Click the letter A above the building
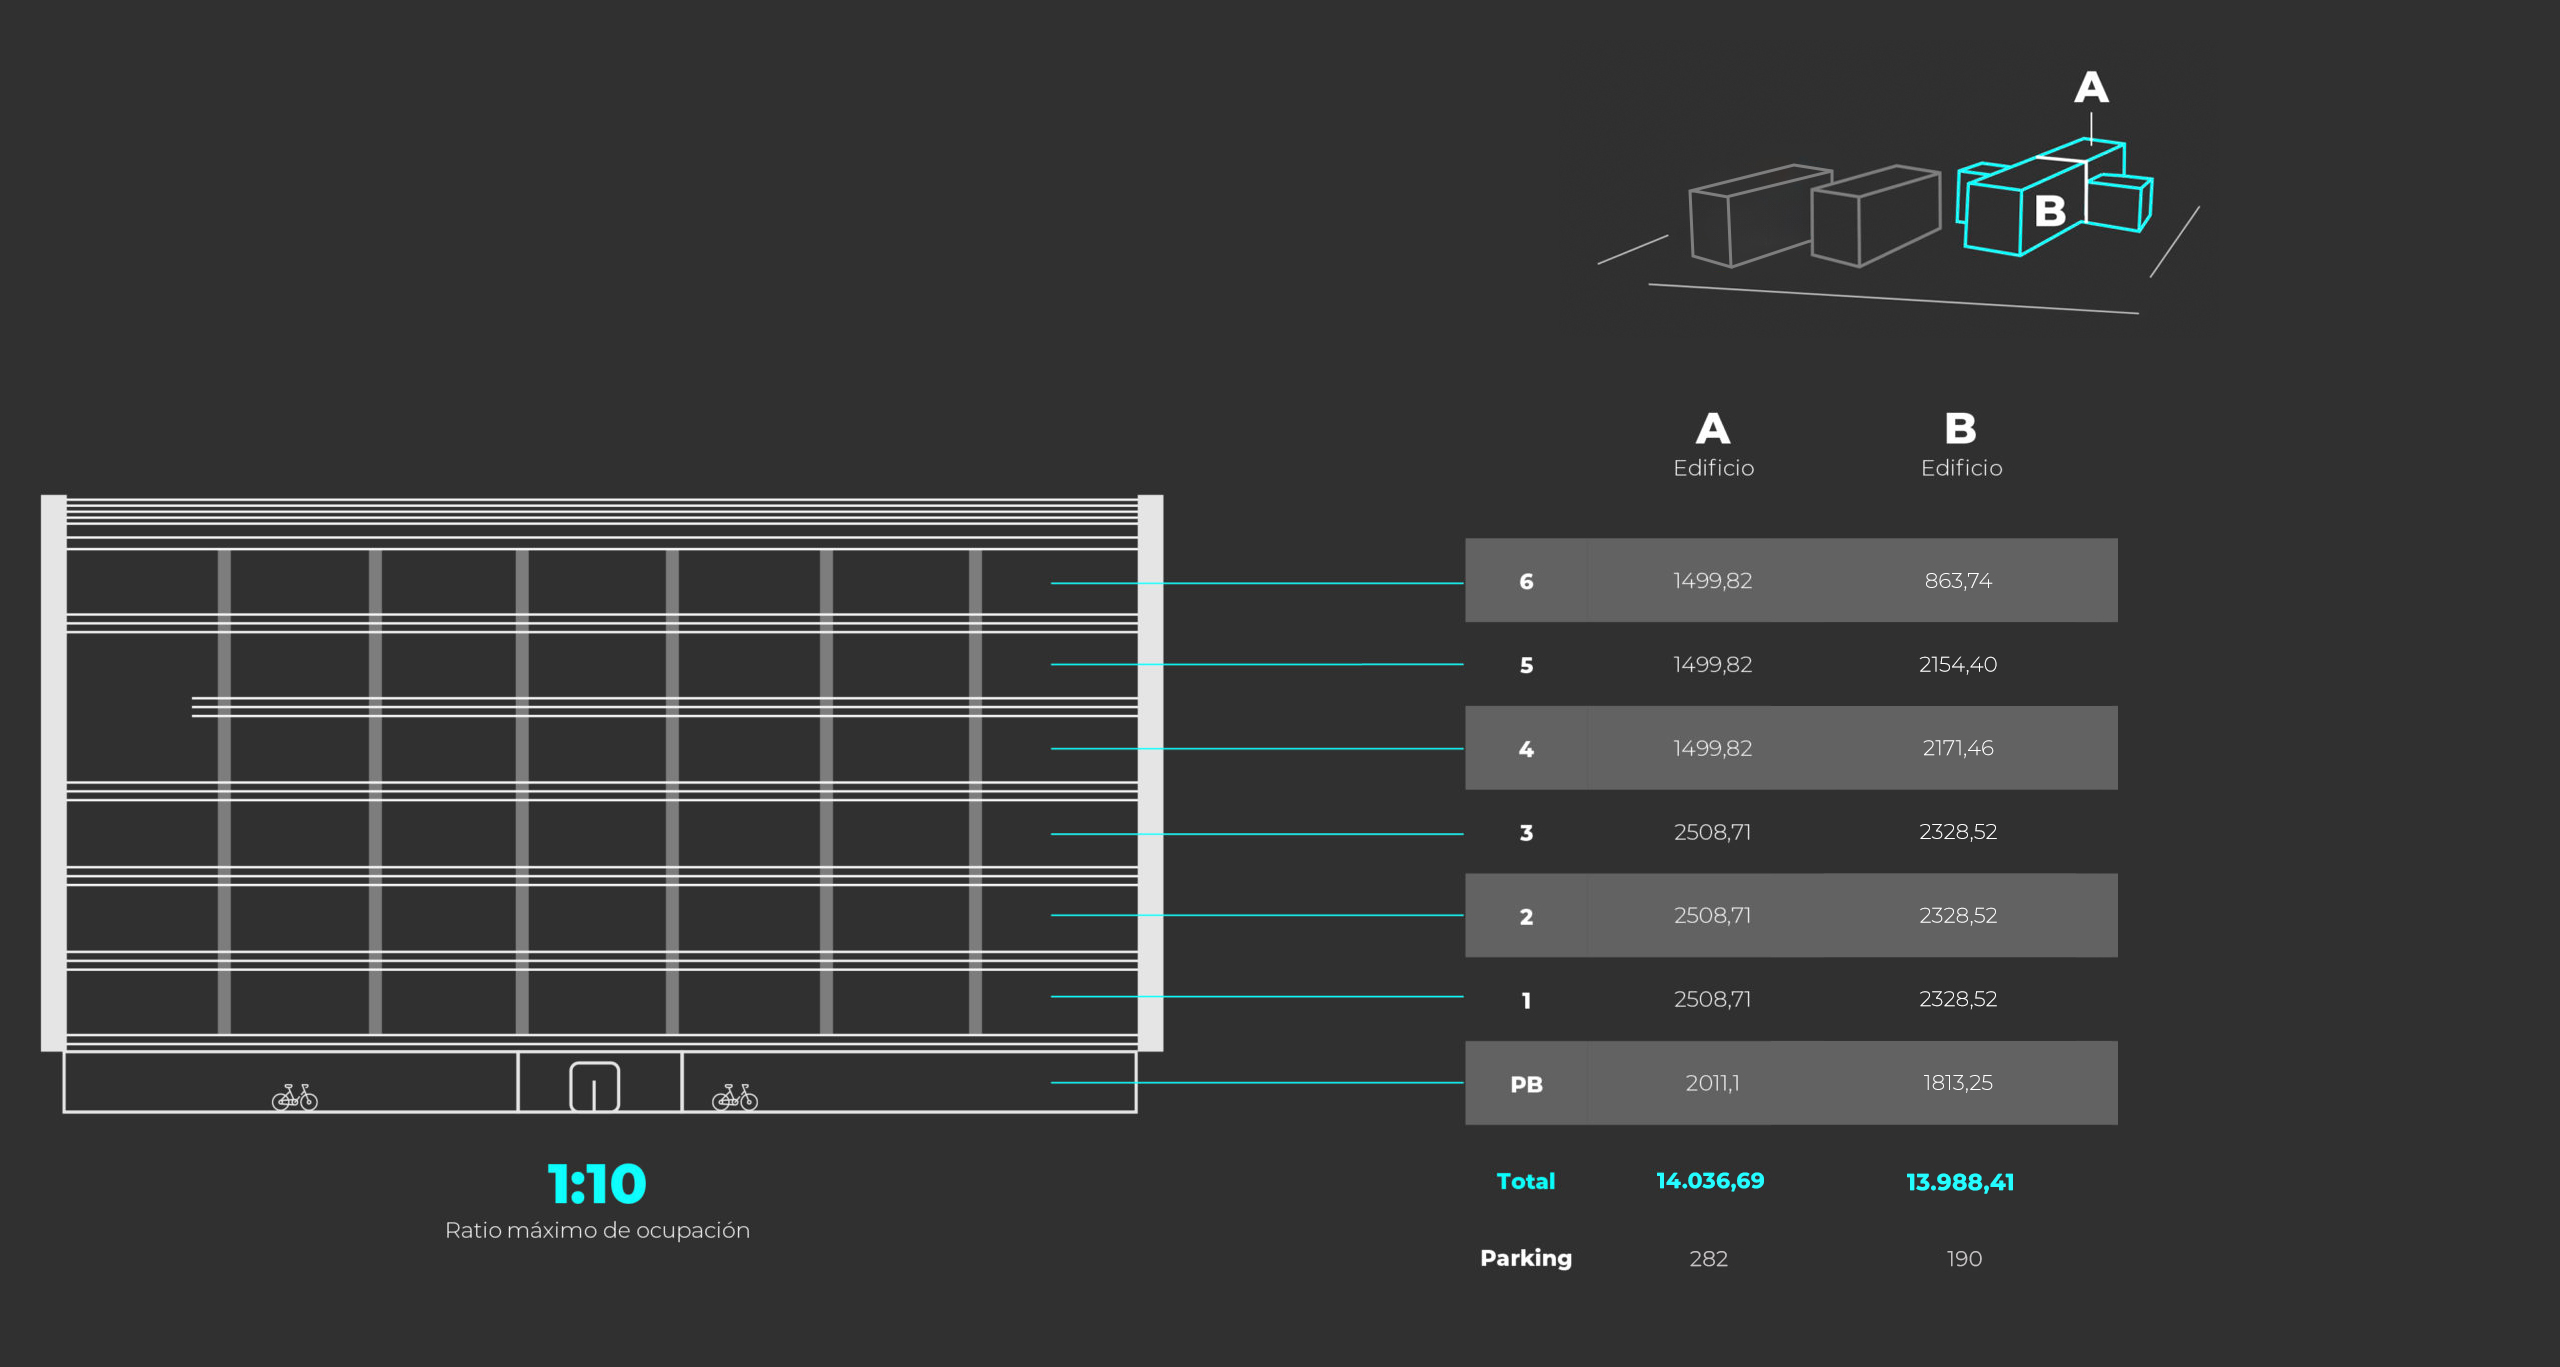 click(x=2091, y=88)
